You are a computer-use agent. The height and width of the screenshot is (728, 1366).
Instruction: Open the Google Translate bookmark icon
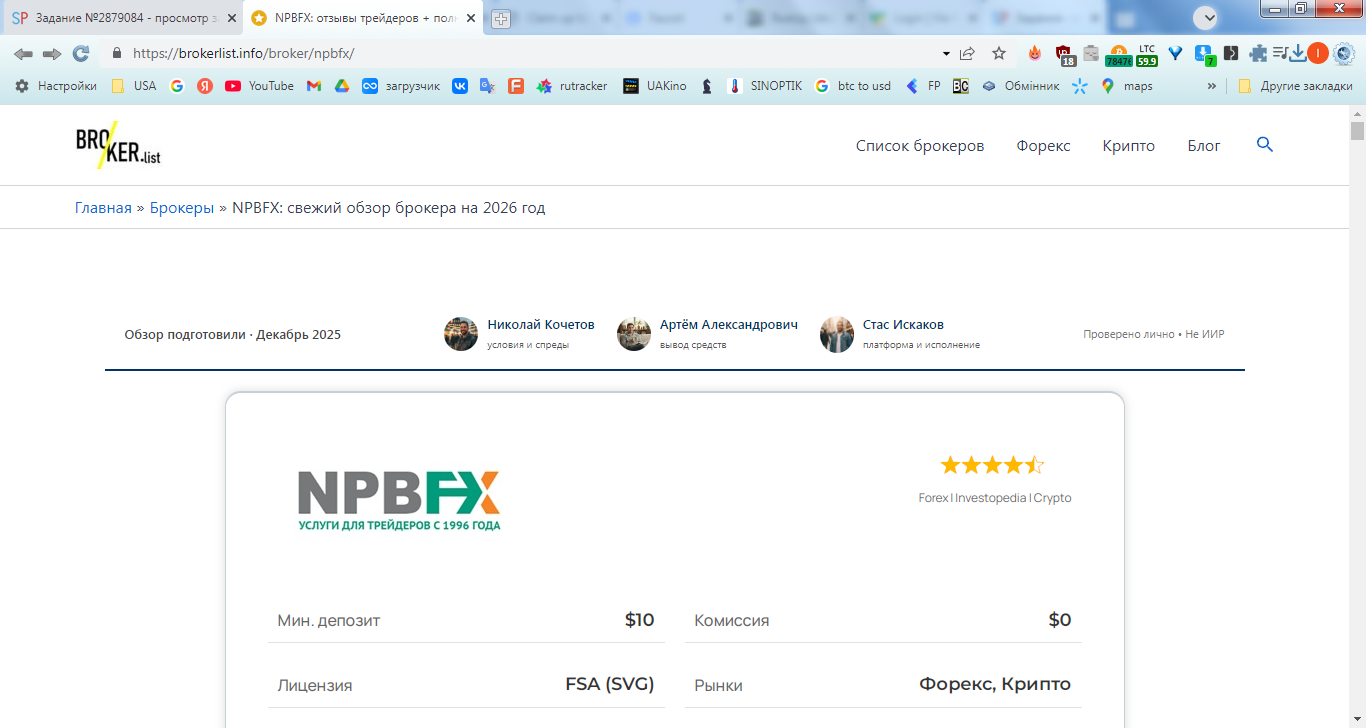[488, 86]
